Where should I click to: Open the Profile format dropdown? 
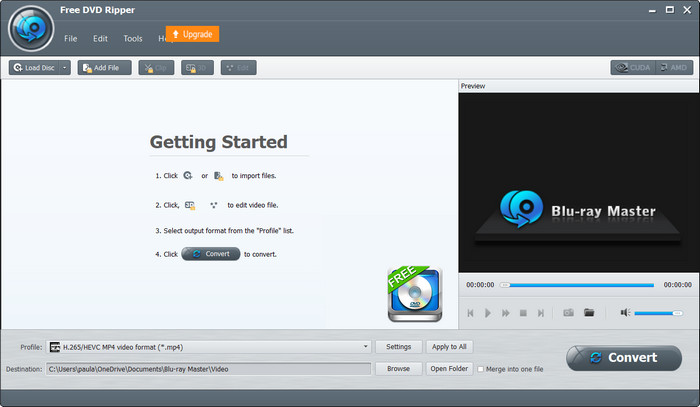point(366,347)
